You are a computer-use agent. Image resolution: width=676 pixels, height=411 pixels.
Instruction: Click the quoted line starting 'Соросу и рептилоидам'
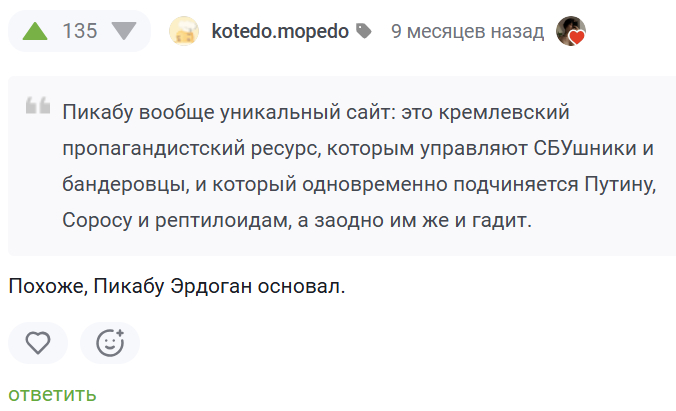(297, 221)
